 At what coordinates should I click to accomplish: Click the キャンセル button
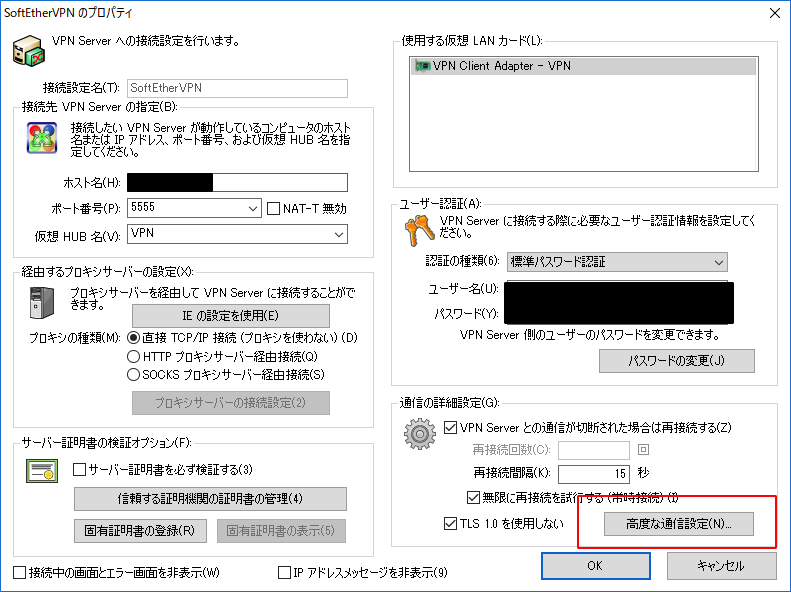[721, 566]
